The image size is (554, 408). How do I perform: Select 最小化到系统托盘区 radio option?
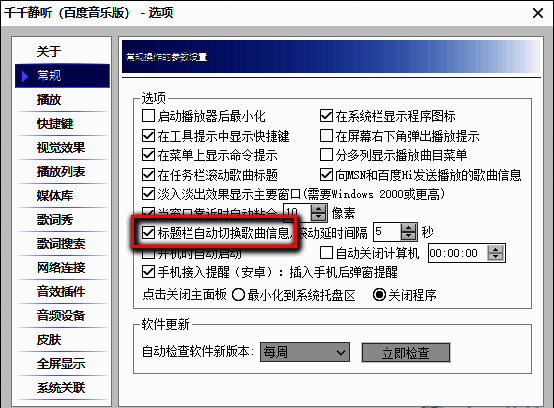pos(238,295)
